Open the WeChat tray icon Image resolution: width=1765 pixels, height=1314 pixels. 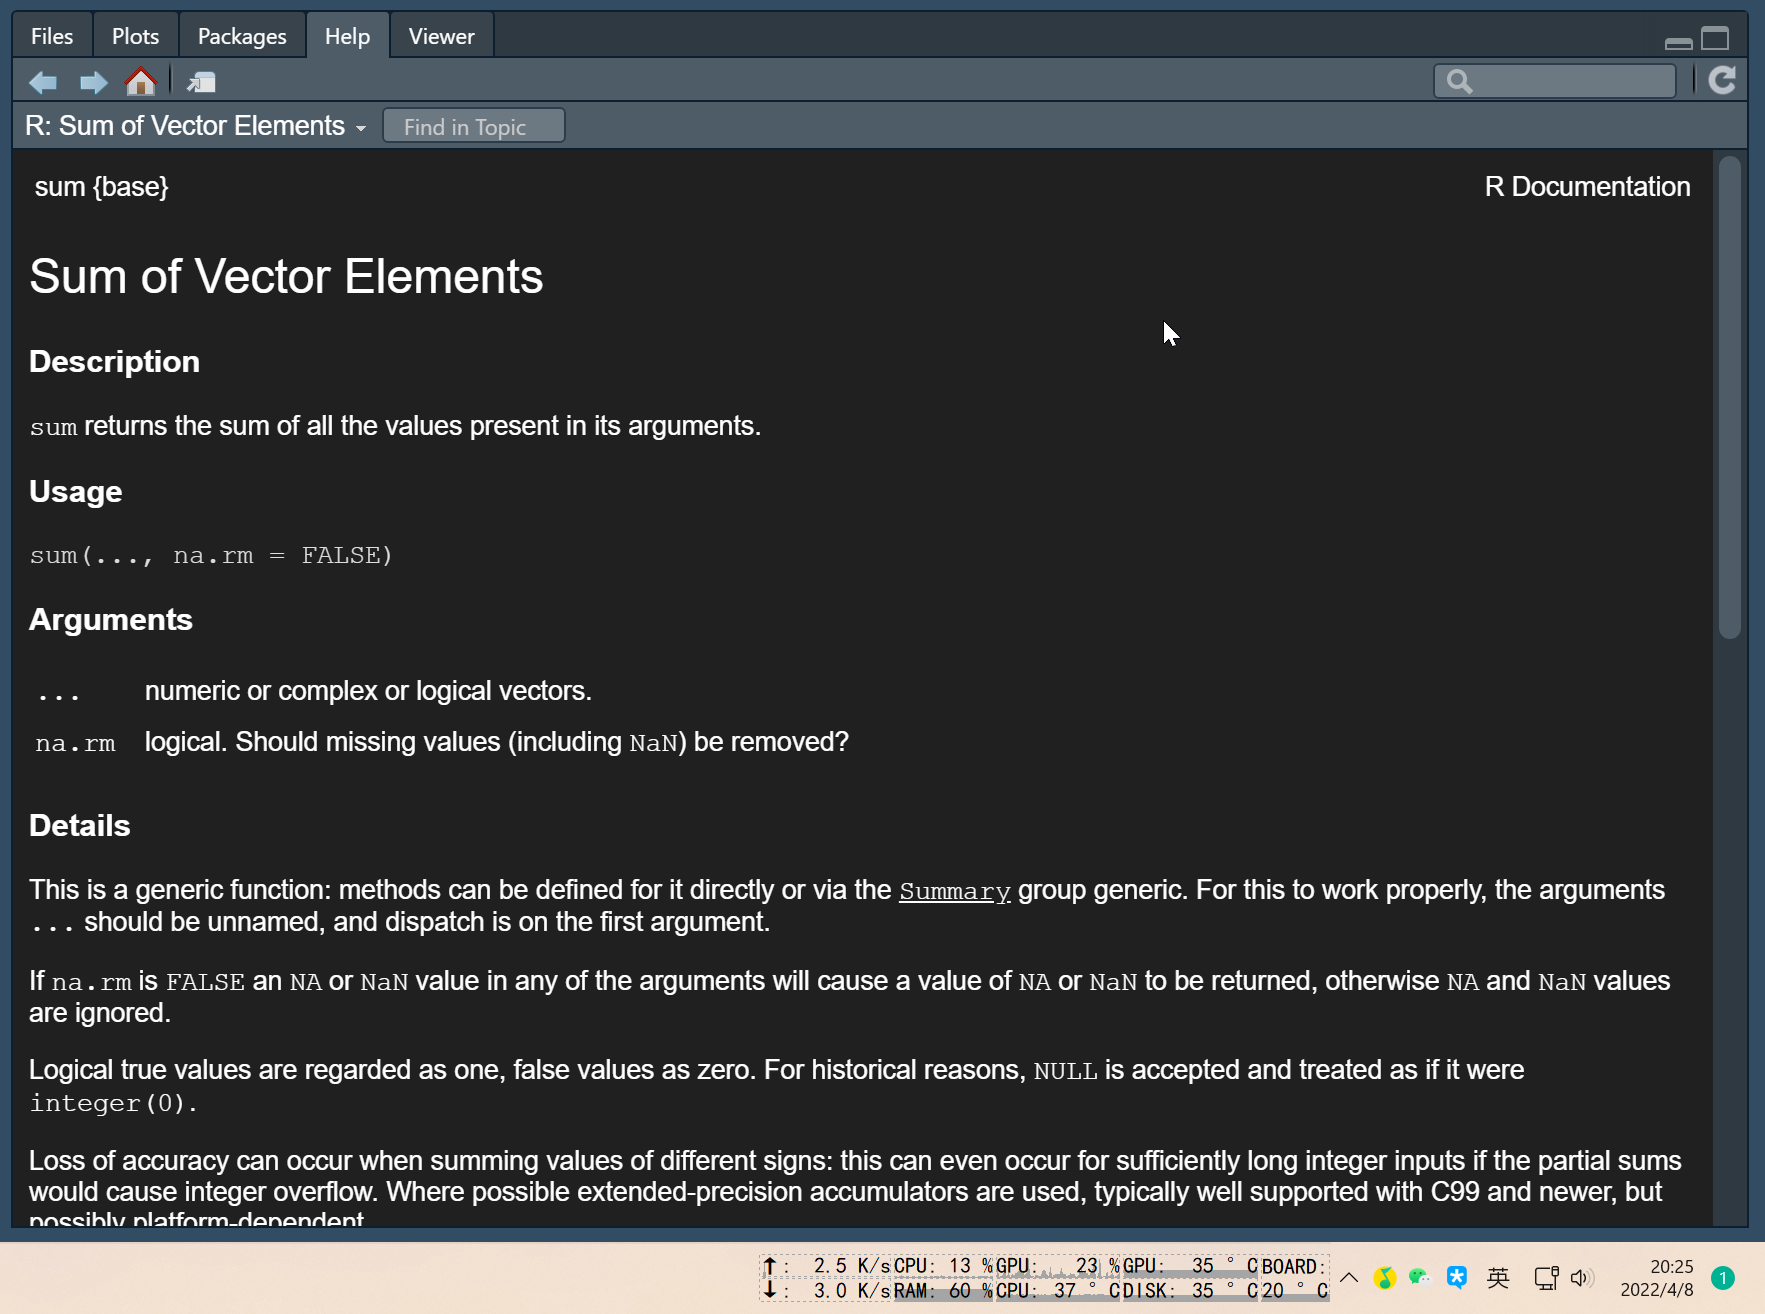tap(1420, 1278)
